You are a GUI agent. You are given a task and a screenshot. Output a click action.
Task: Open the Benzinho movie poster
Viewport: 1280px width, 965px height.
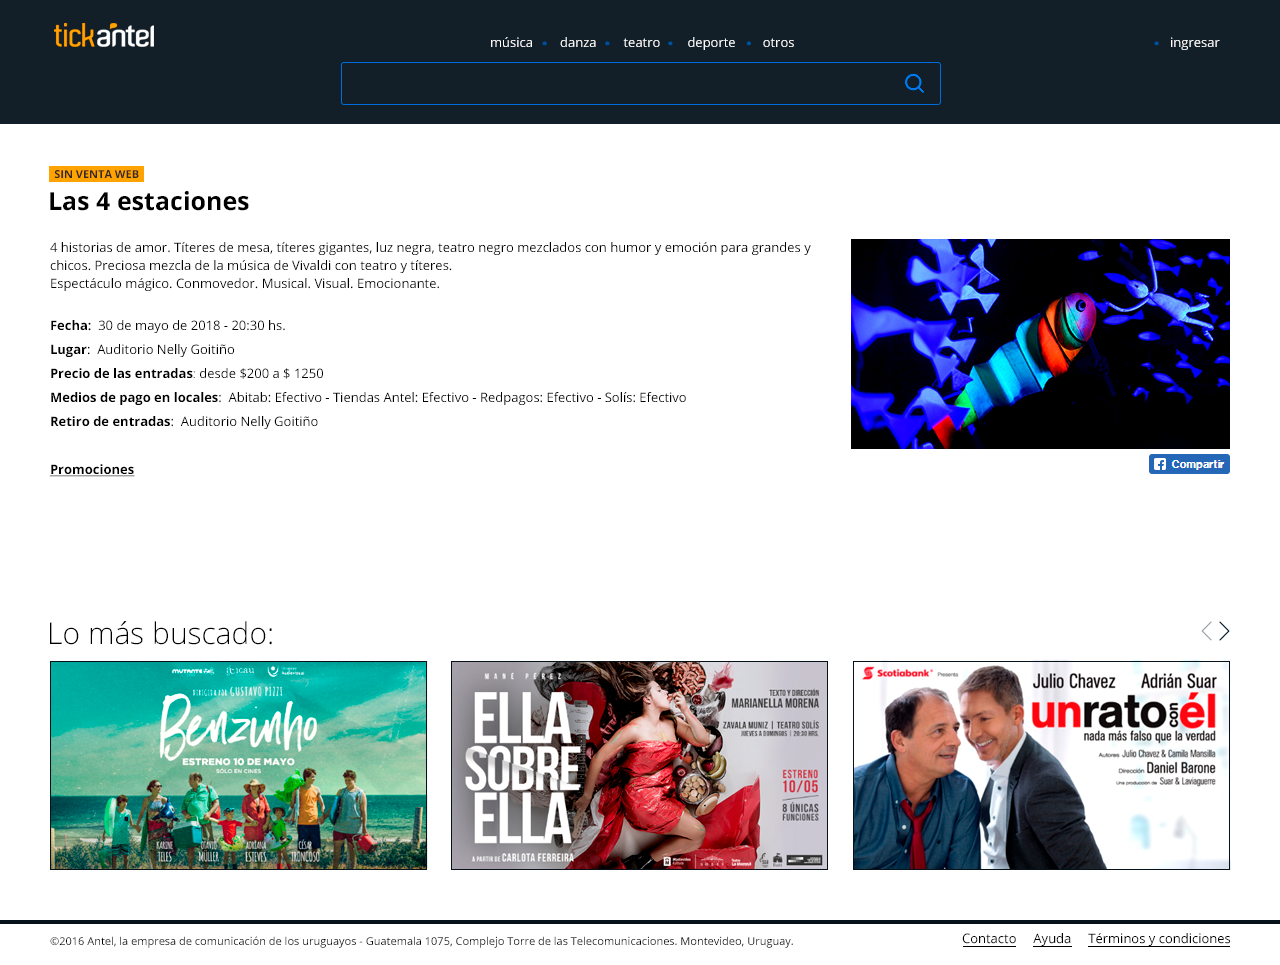[x=238, y=765]
